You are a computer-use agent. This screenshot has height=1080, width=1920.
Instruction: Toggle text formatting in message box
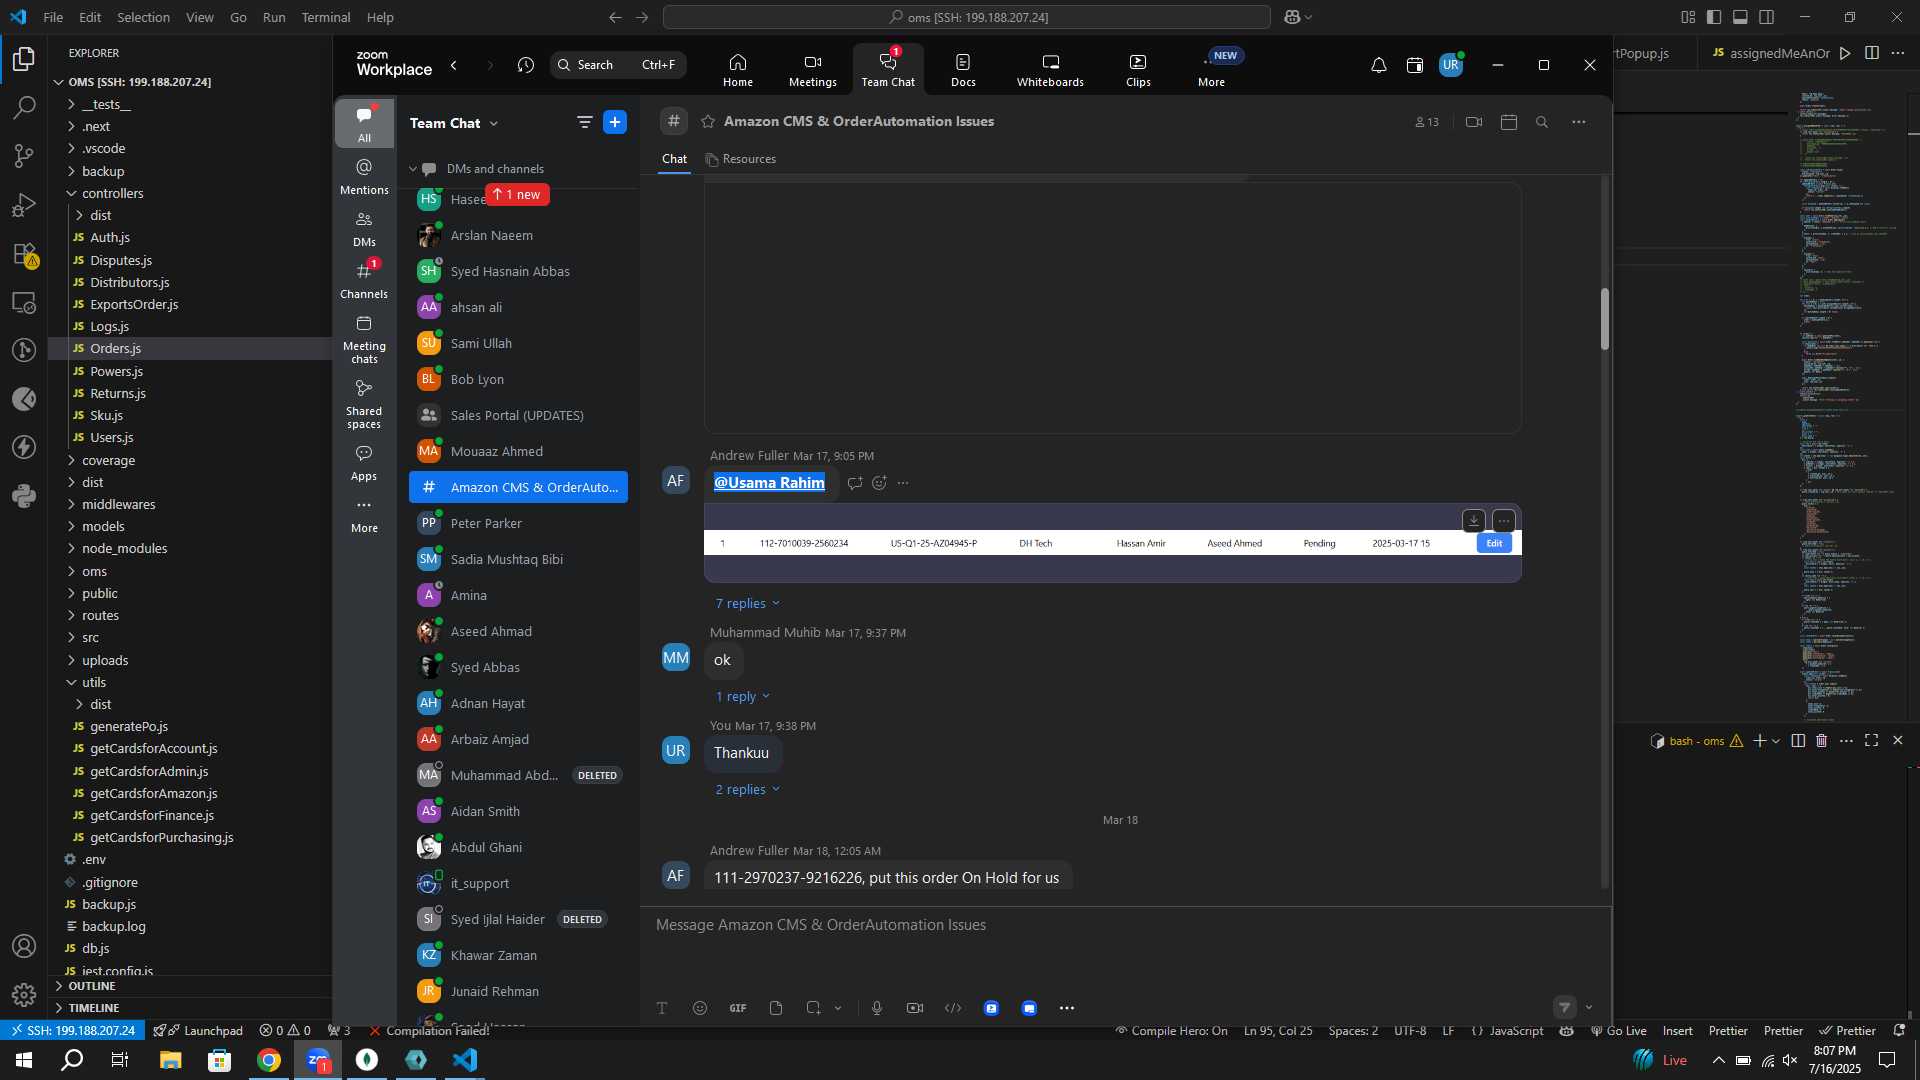[x=662, y=1008]
